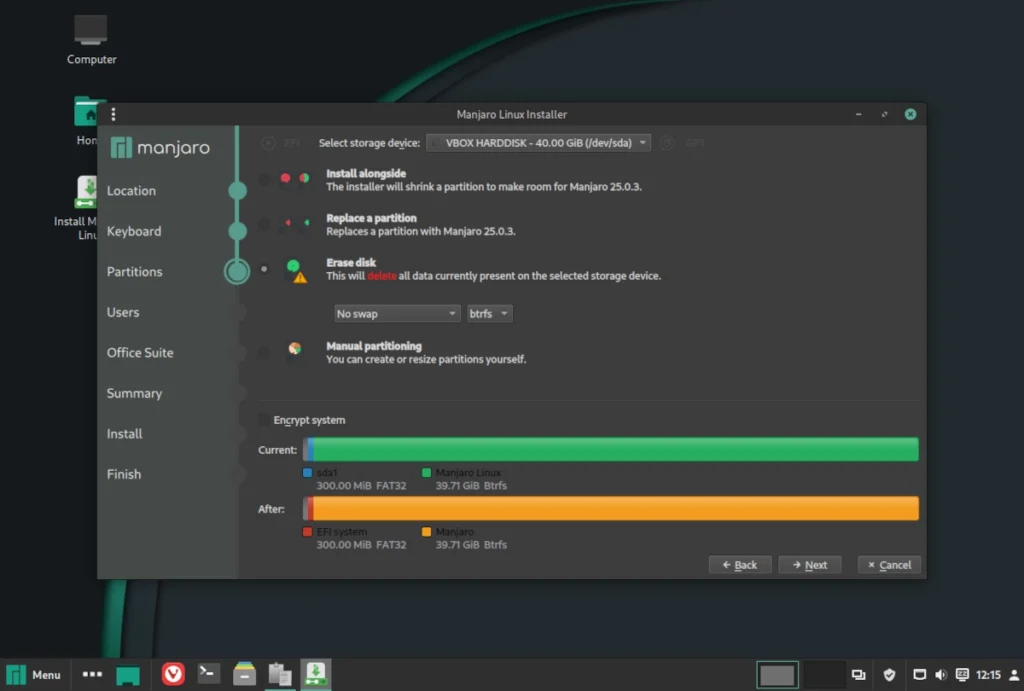Open the user account tray icon

tap(1014, 675)
